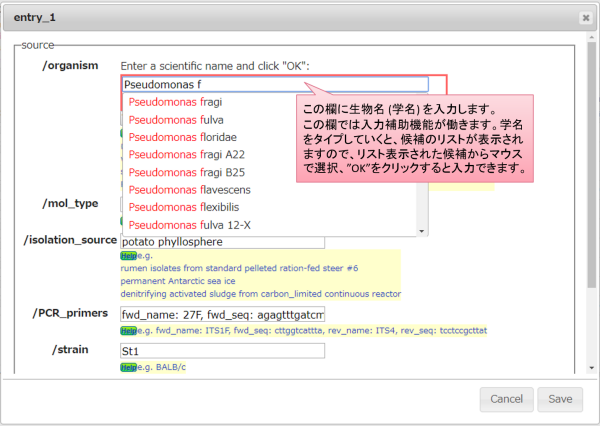
Task: Click the Help icon under PCR_primers field
Action: pos(128,330)
